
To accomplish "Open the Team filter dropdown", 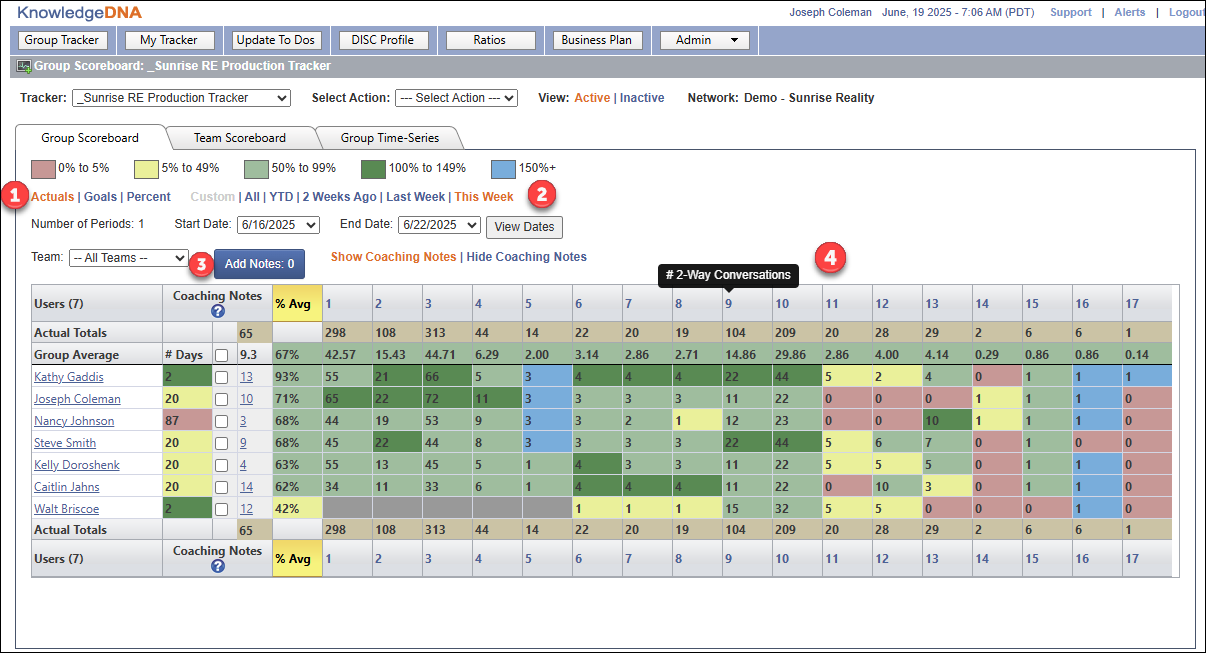I will 128,258.
